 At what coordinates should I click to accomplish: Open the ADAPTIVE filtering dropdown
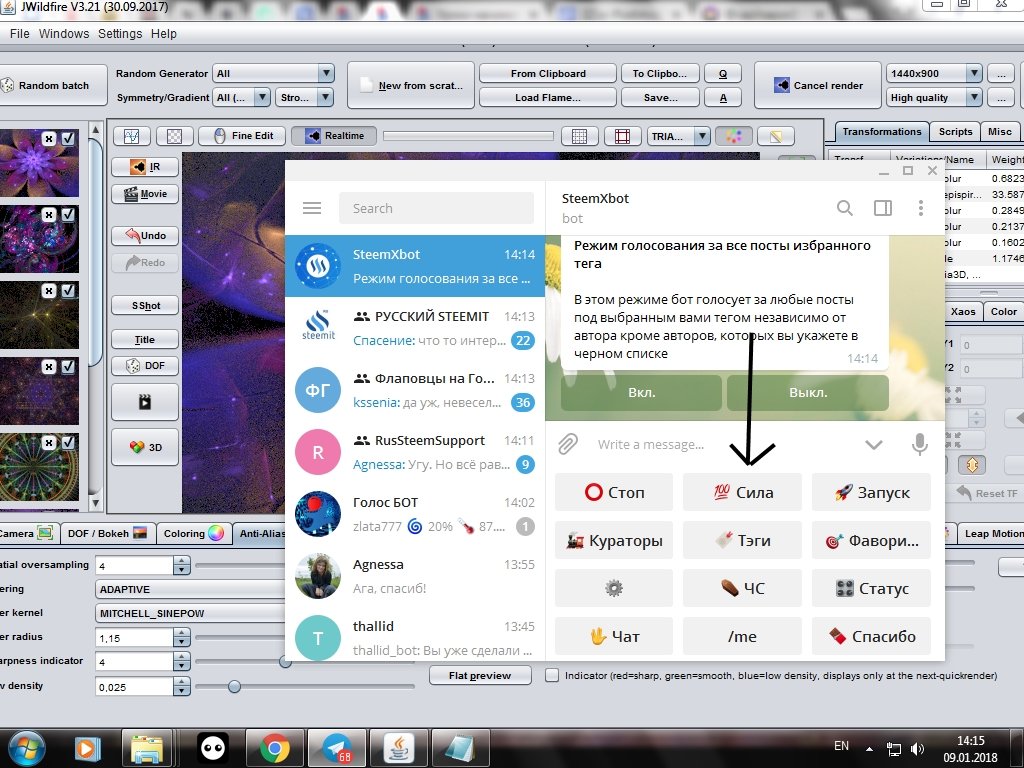pos(191,589)
